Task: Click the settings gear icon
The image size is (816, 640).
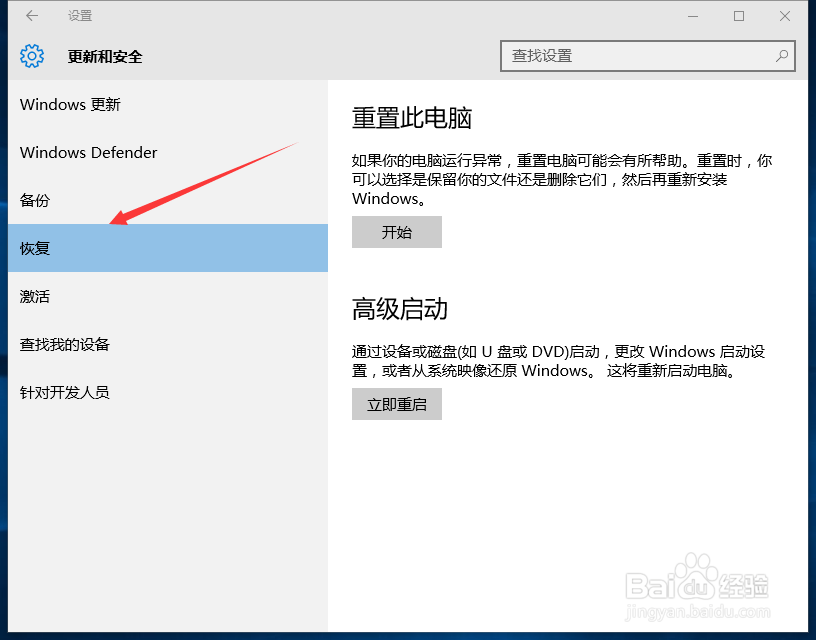Action: coord(32,56)
